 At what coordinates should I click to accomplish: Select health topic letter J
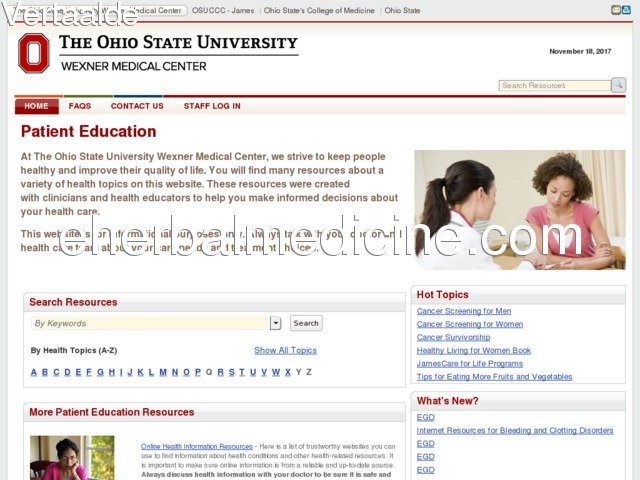point(130,372)
